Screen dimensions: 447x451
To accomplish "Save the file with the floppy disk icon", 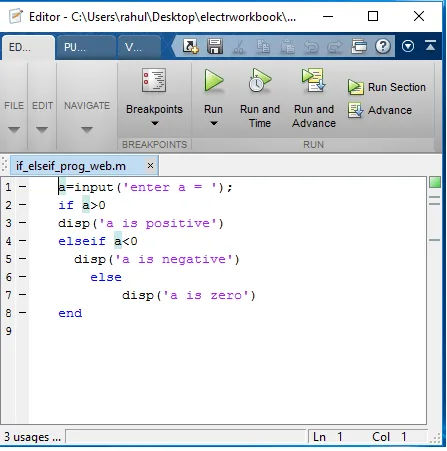I will click(215, 46).
